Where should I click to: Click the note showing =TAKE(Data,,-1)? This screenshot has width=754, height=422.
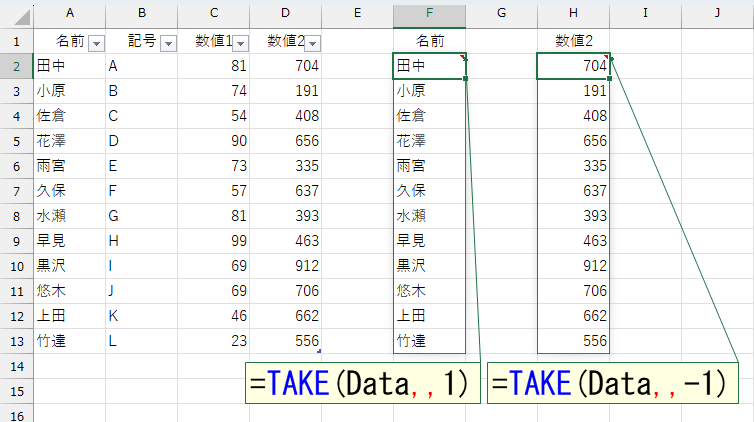[x=613, y=383]
